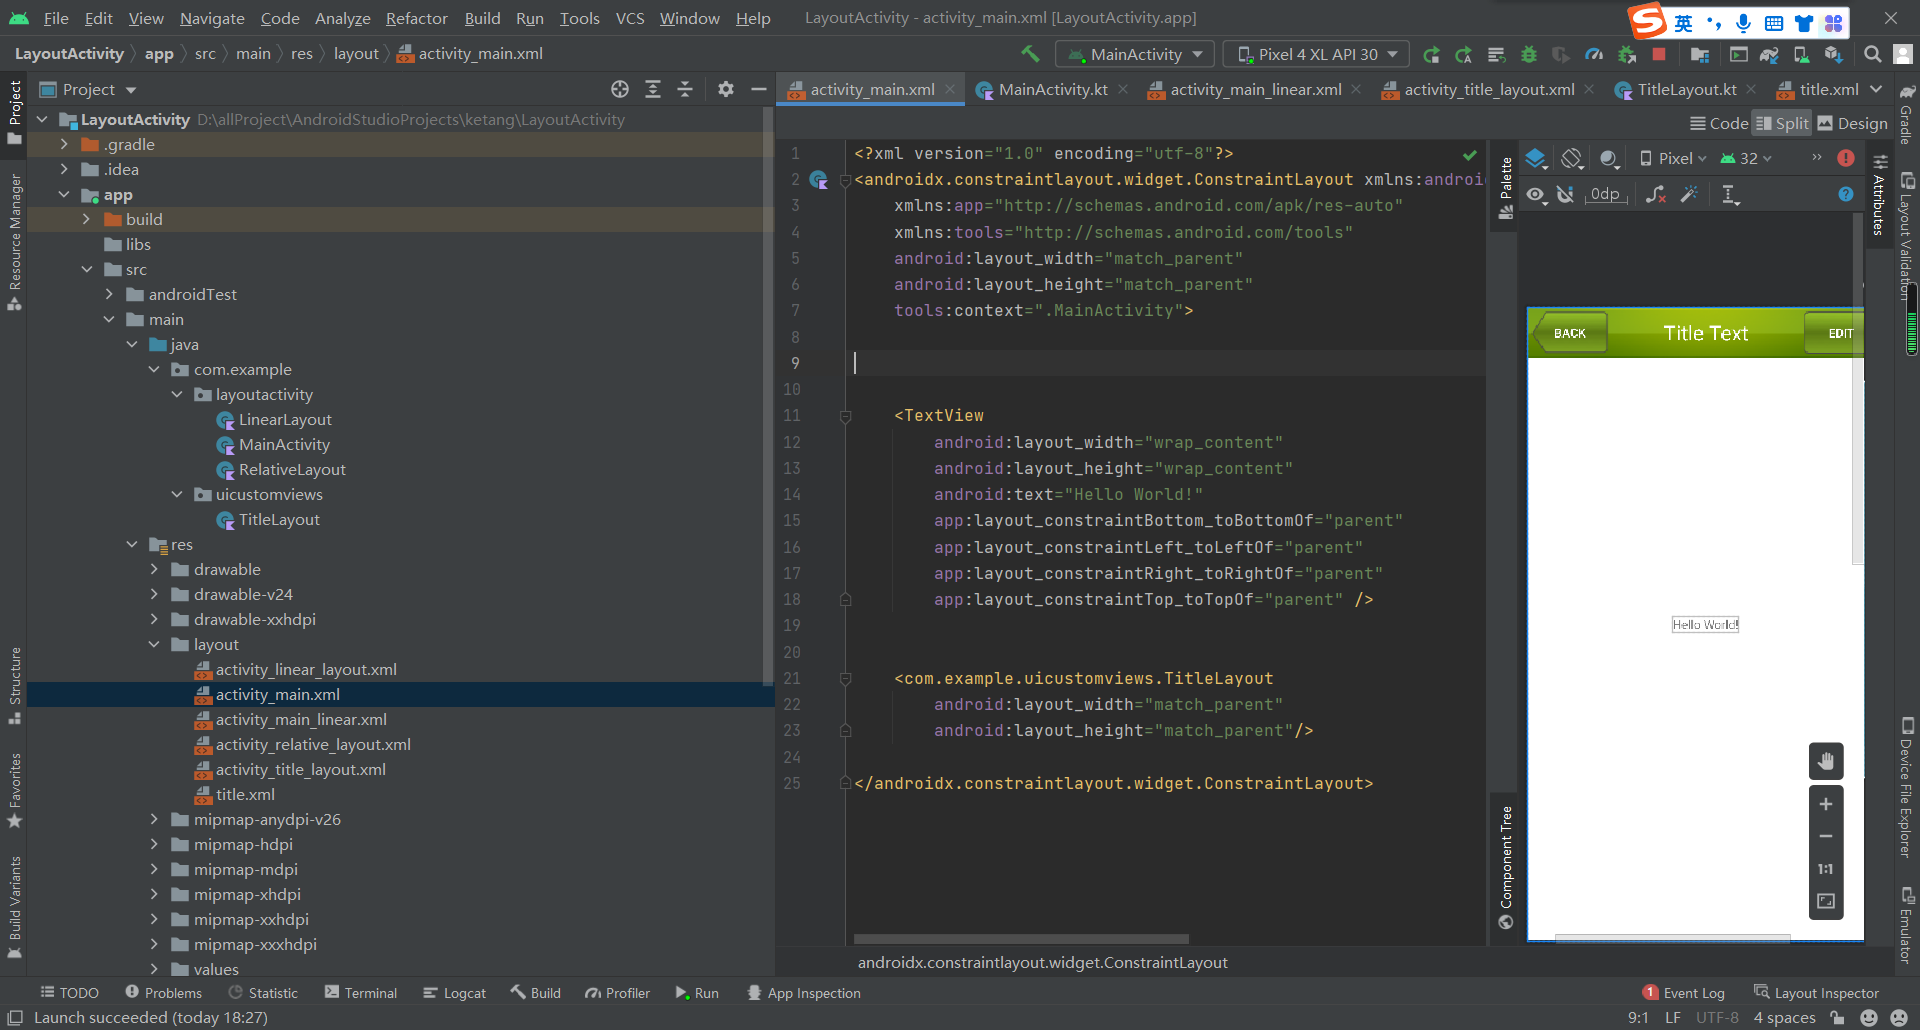Expand the drawable folder in project tree

tap(154, 569)
